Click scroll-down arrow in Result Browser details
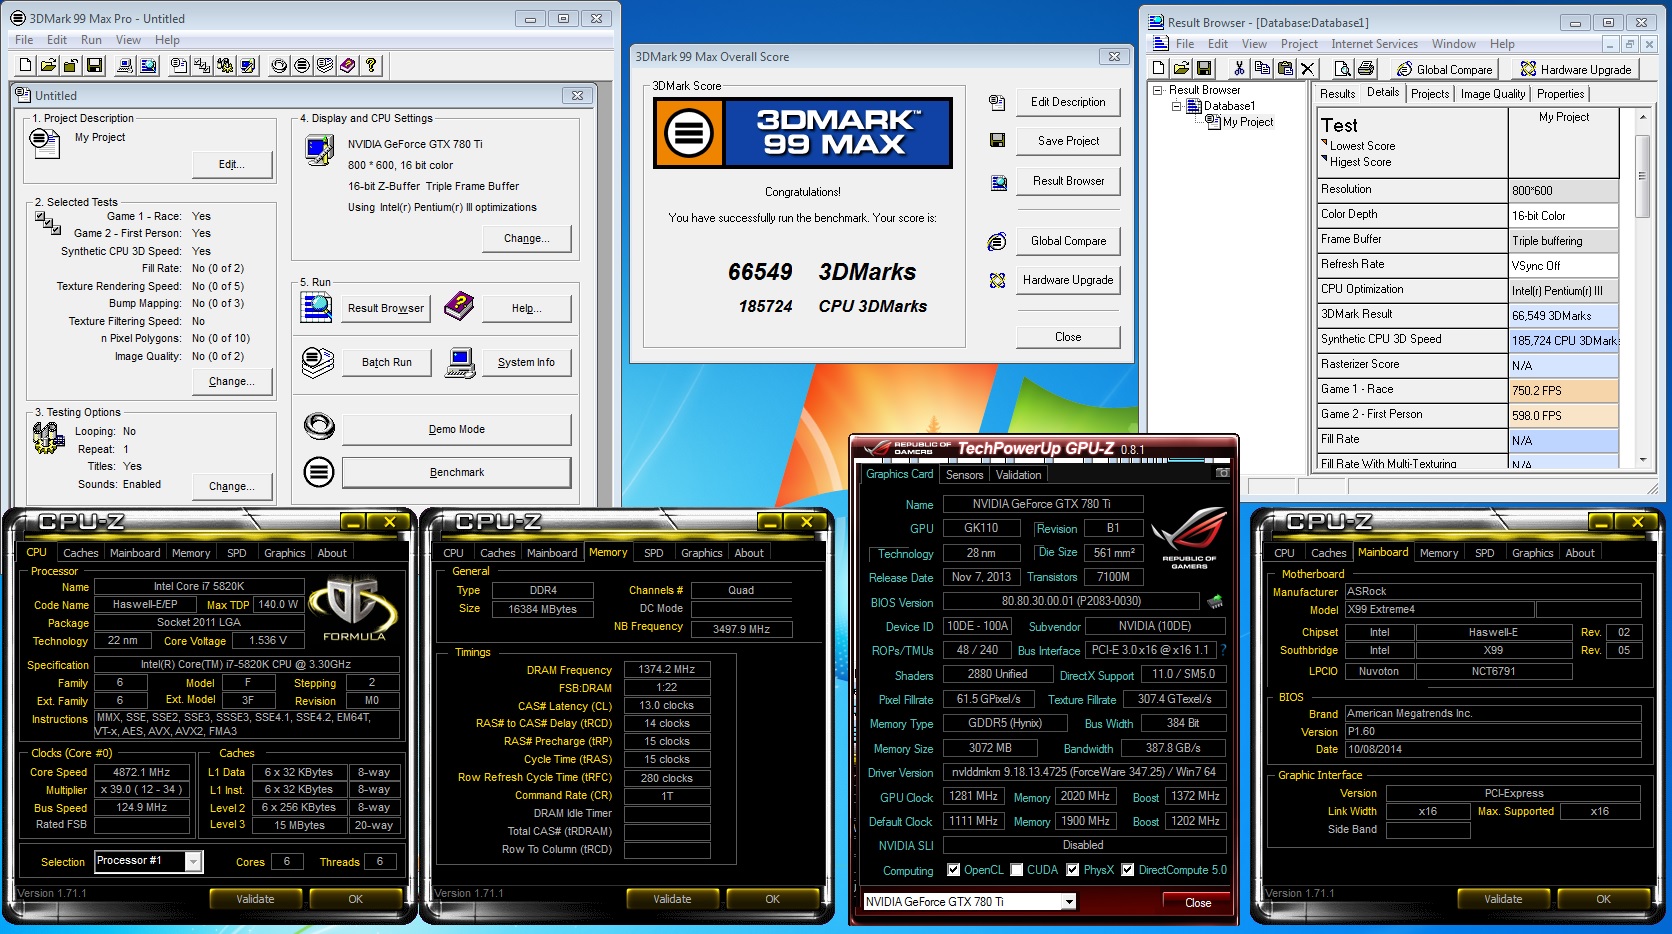Image resolution: width=1672 pixels, height=934 pixels. 1642,460
